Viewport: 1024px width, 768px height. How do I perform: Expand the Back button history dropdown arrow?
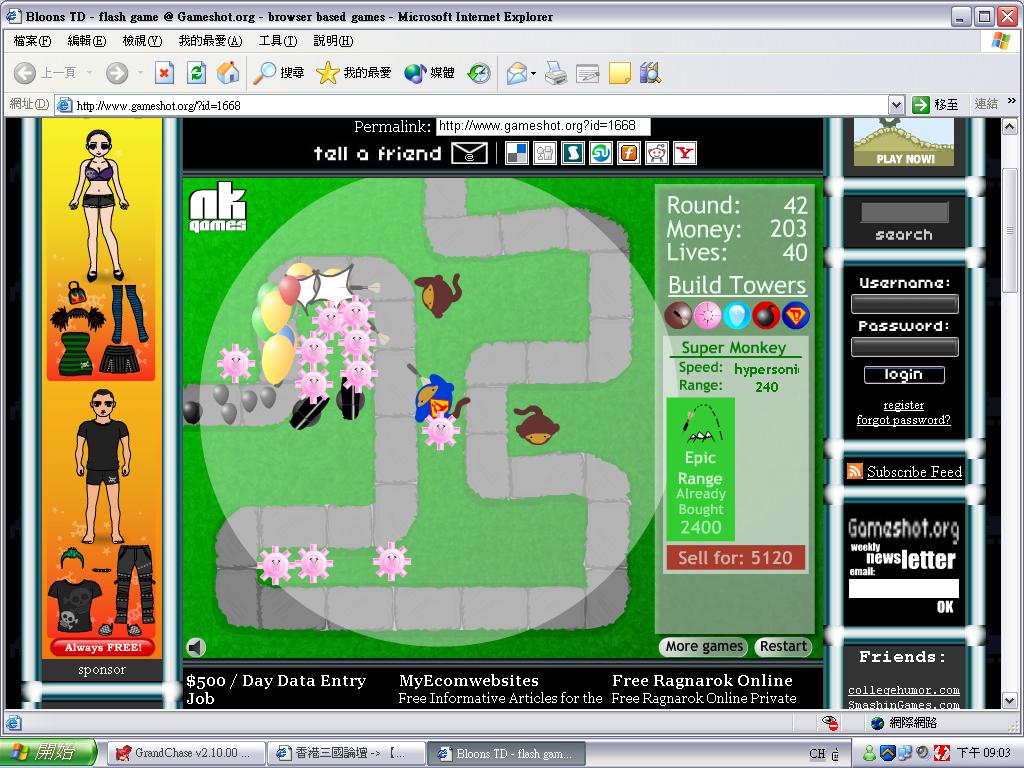pos(89,72)
